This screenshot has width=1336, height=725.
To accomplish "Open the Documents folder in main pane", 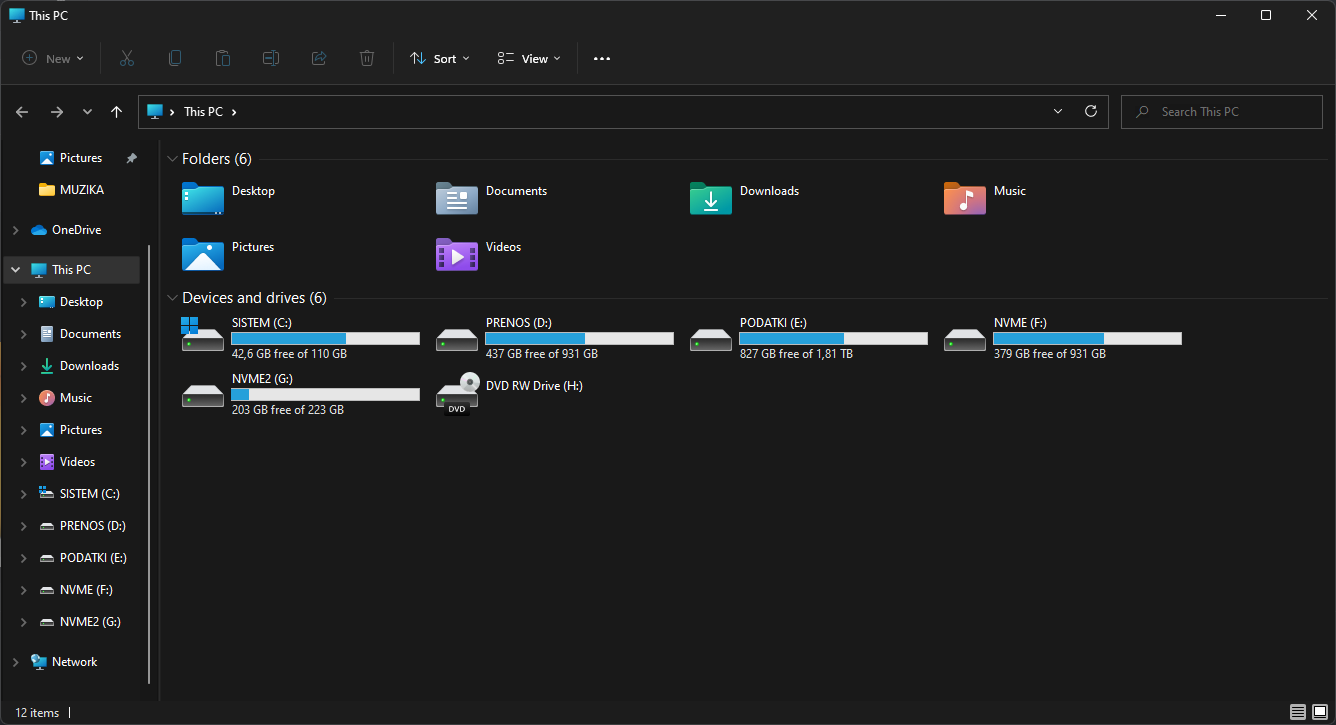I will coord(457,198).
